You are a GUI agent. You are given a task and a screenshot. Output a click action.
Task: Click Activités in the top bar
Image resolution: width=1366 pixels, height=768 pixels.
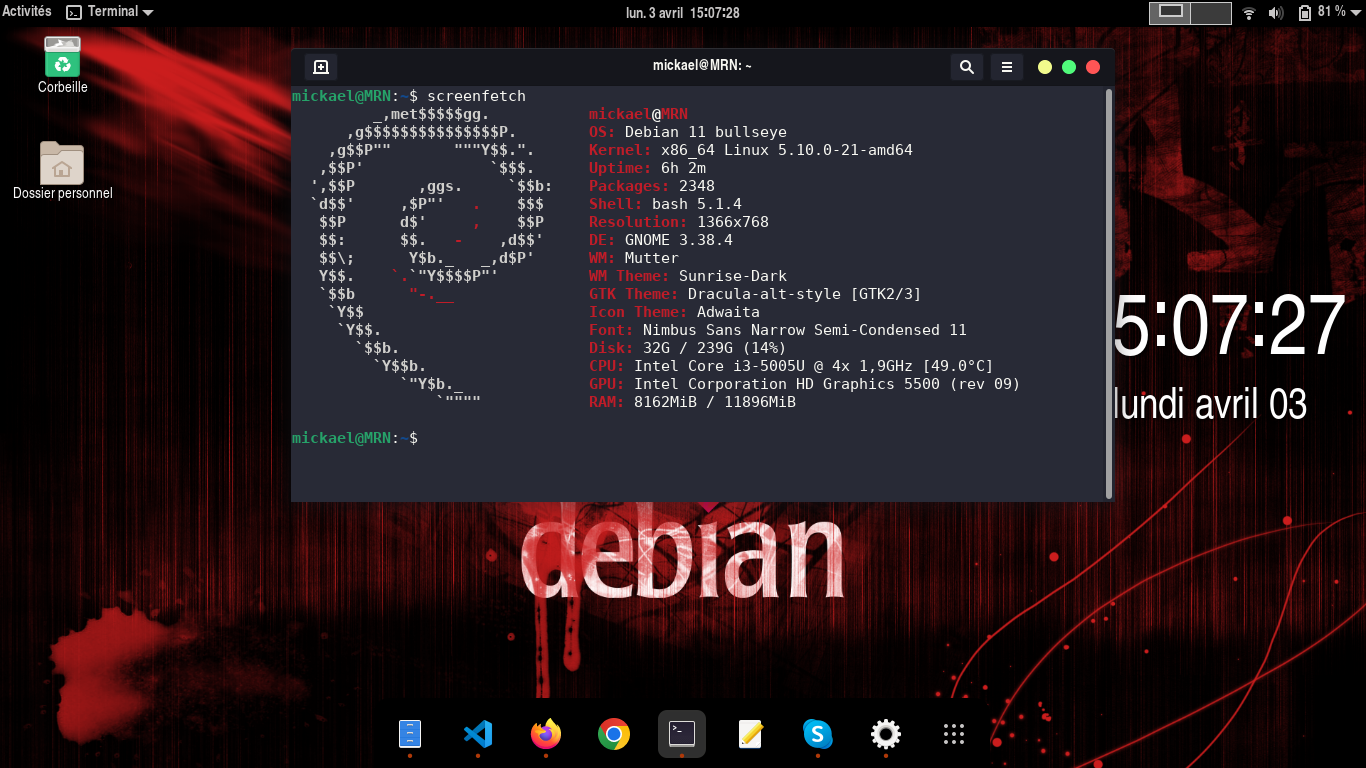point(27,12)
